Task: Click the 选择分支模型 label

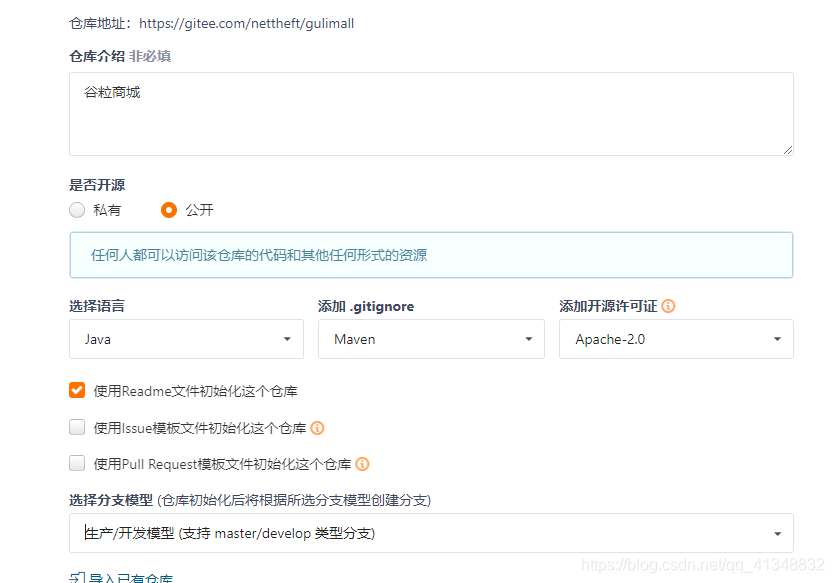Action: (111, 500)
